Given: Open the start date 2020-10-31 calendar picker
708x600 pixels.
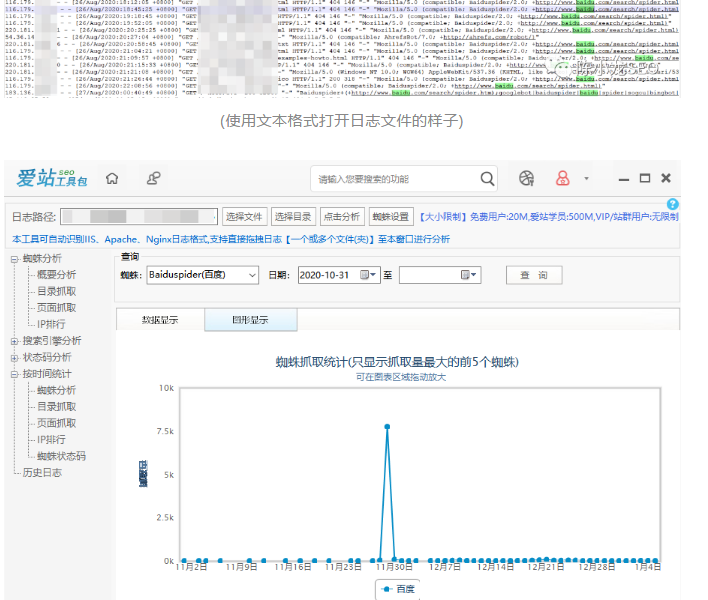Looking at the screenshot, I should pyautogui.click(x=368, y=275).
